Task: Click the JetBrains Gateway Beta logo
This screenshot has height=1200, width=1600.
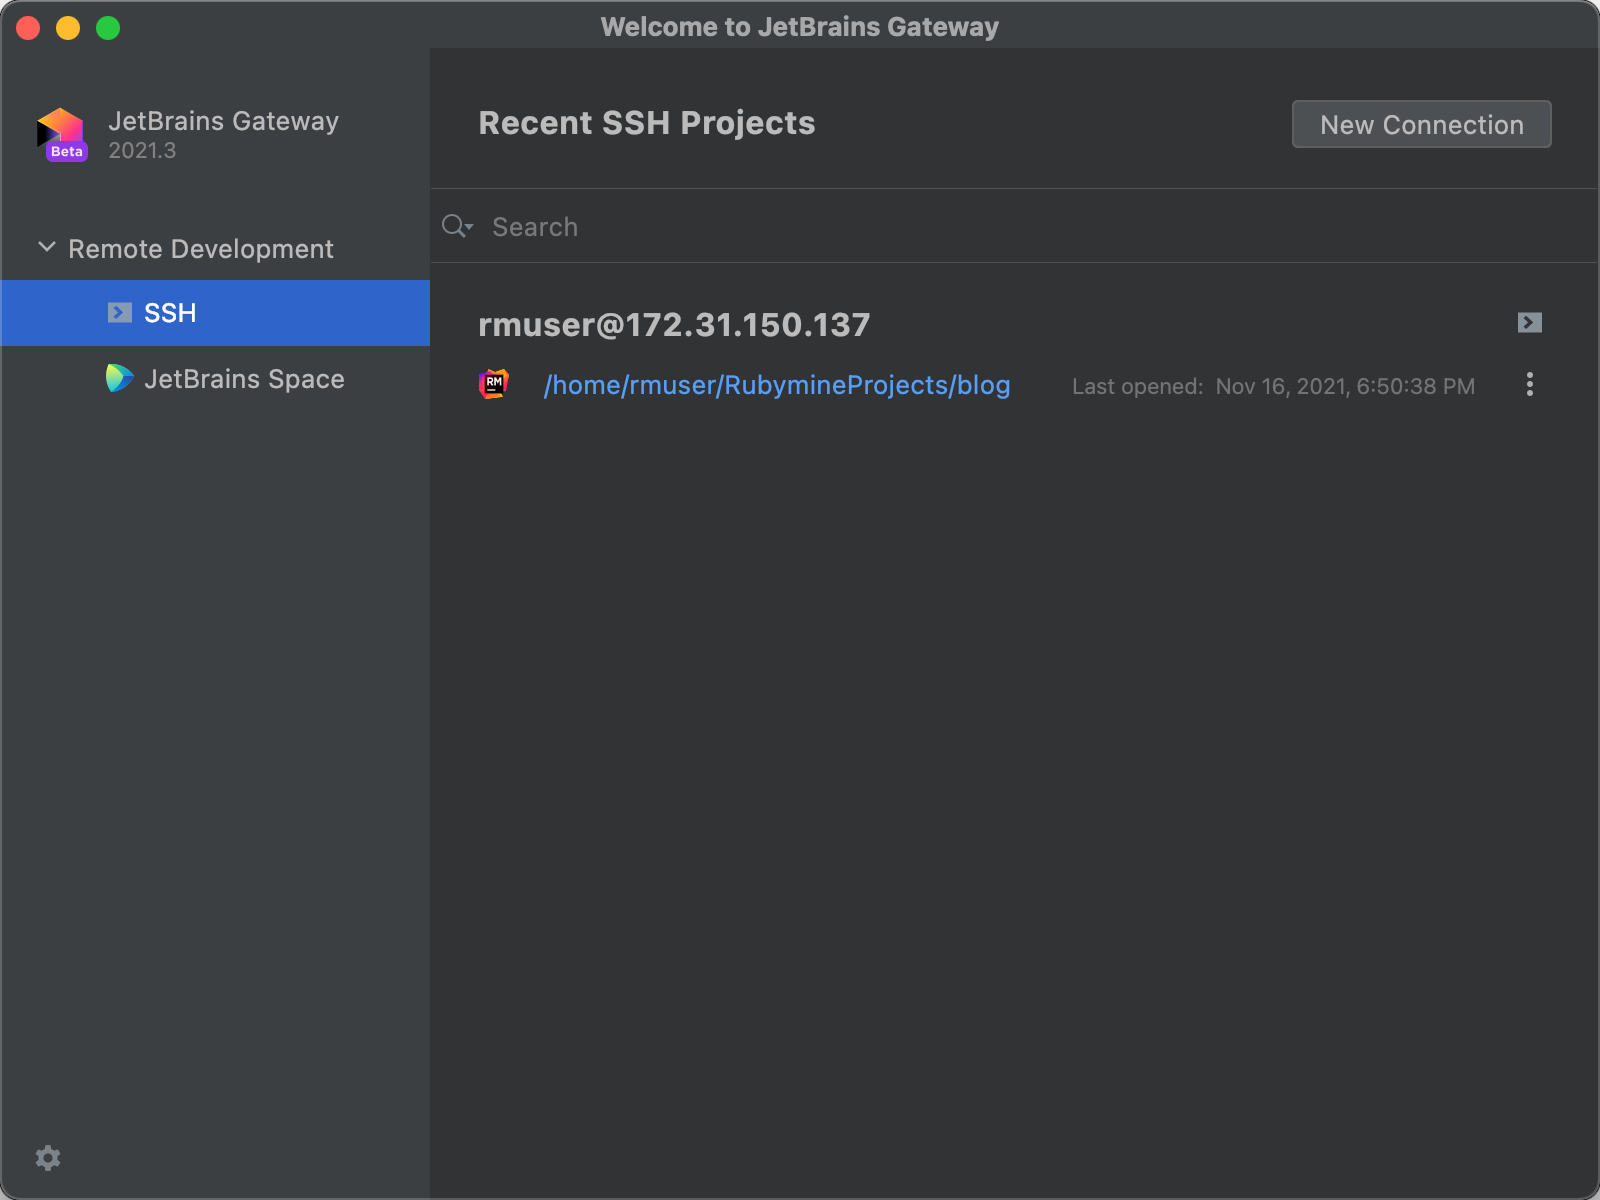Action: (62, 134)
